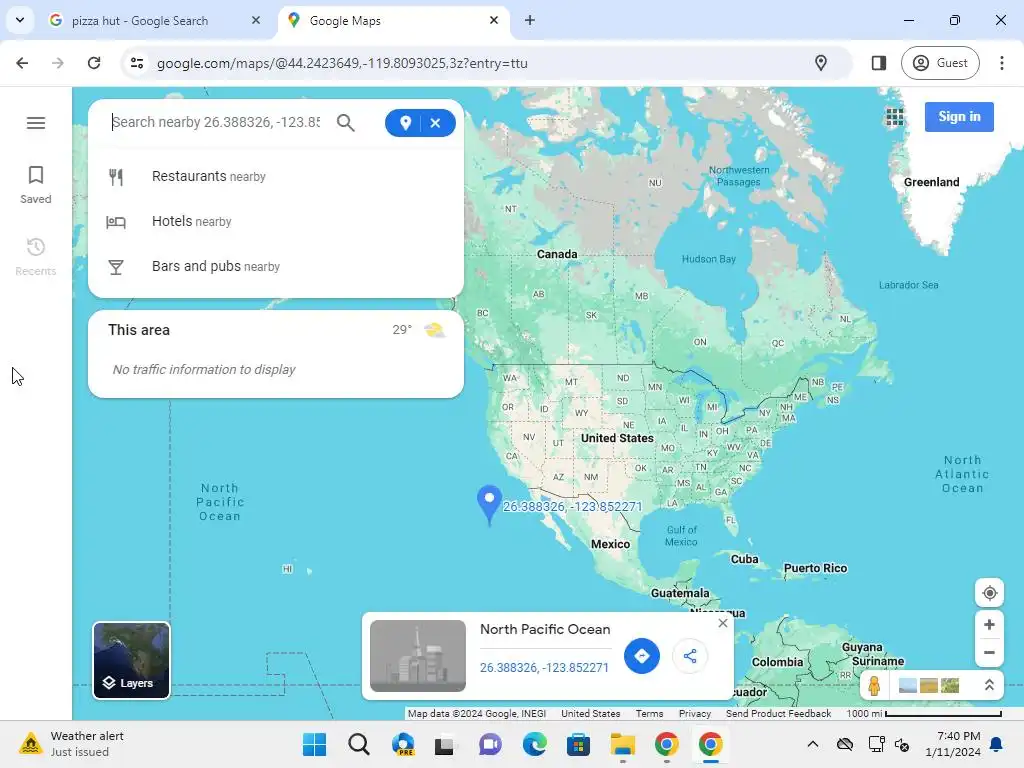Open the Terms link in map footer
The image size is (1024, 768).
click(649, 714)
